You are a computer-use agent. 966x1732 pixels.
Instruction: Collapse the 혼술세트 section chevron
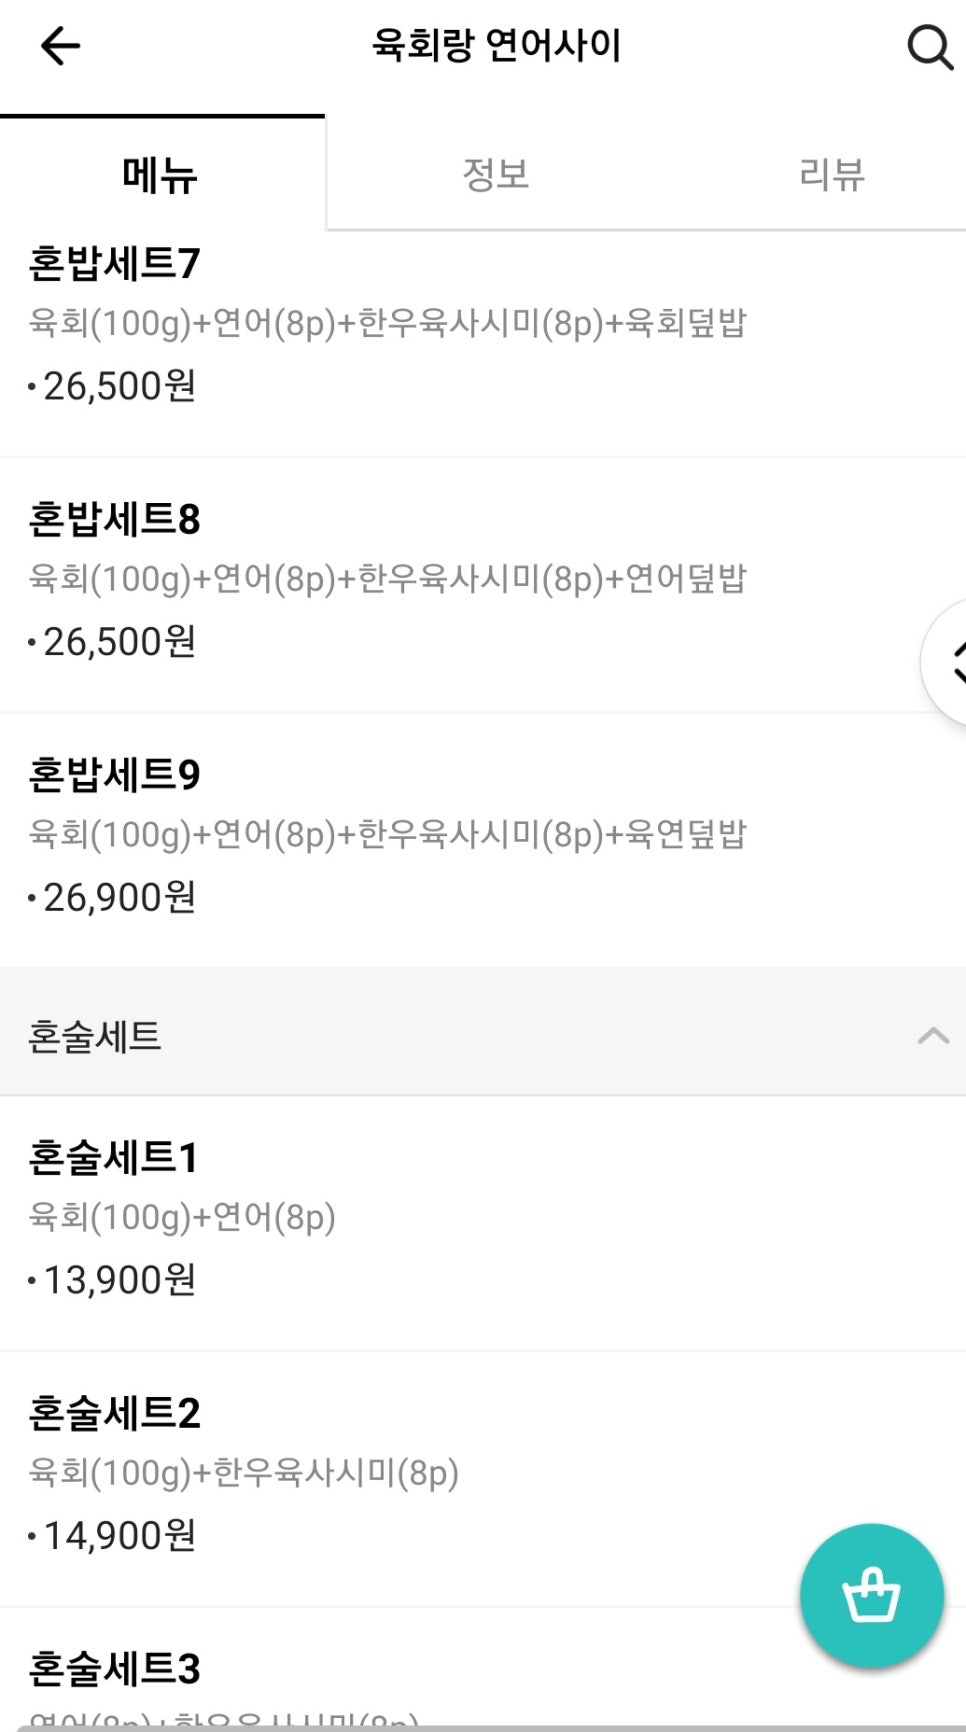pos(933,1036)
